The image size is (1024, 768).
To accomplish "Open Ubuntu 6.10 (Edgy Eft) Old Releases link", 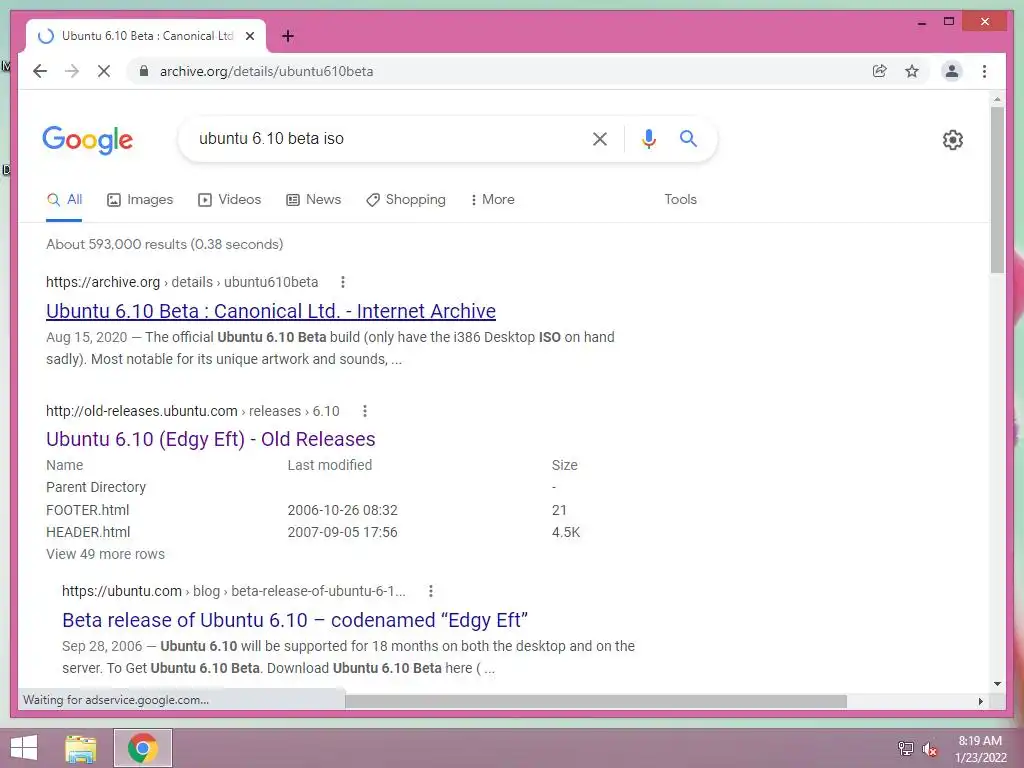I will click(210, 439).
